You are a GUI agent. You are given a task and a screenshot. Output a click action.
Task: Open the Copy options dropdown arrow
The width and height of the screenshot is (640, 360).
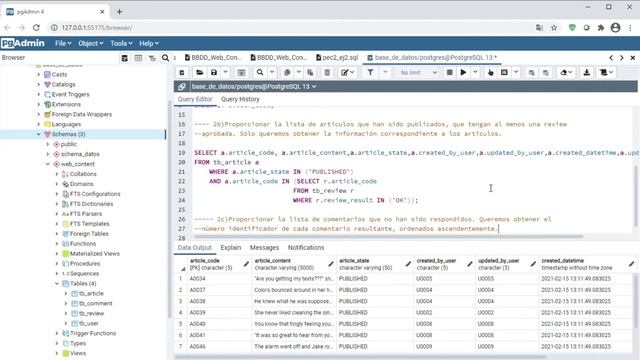(299, 72)
